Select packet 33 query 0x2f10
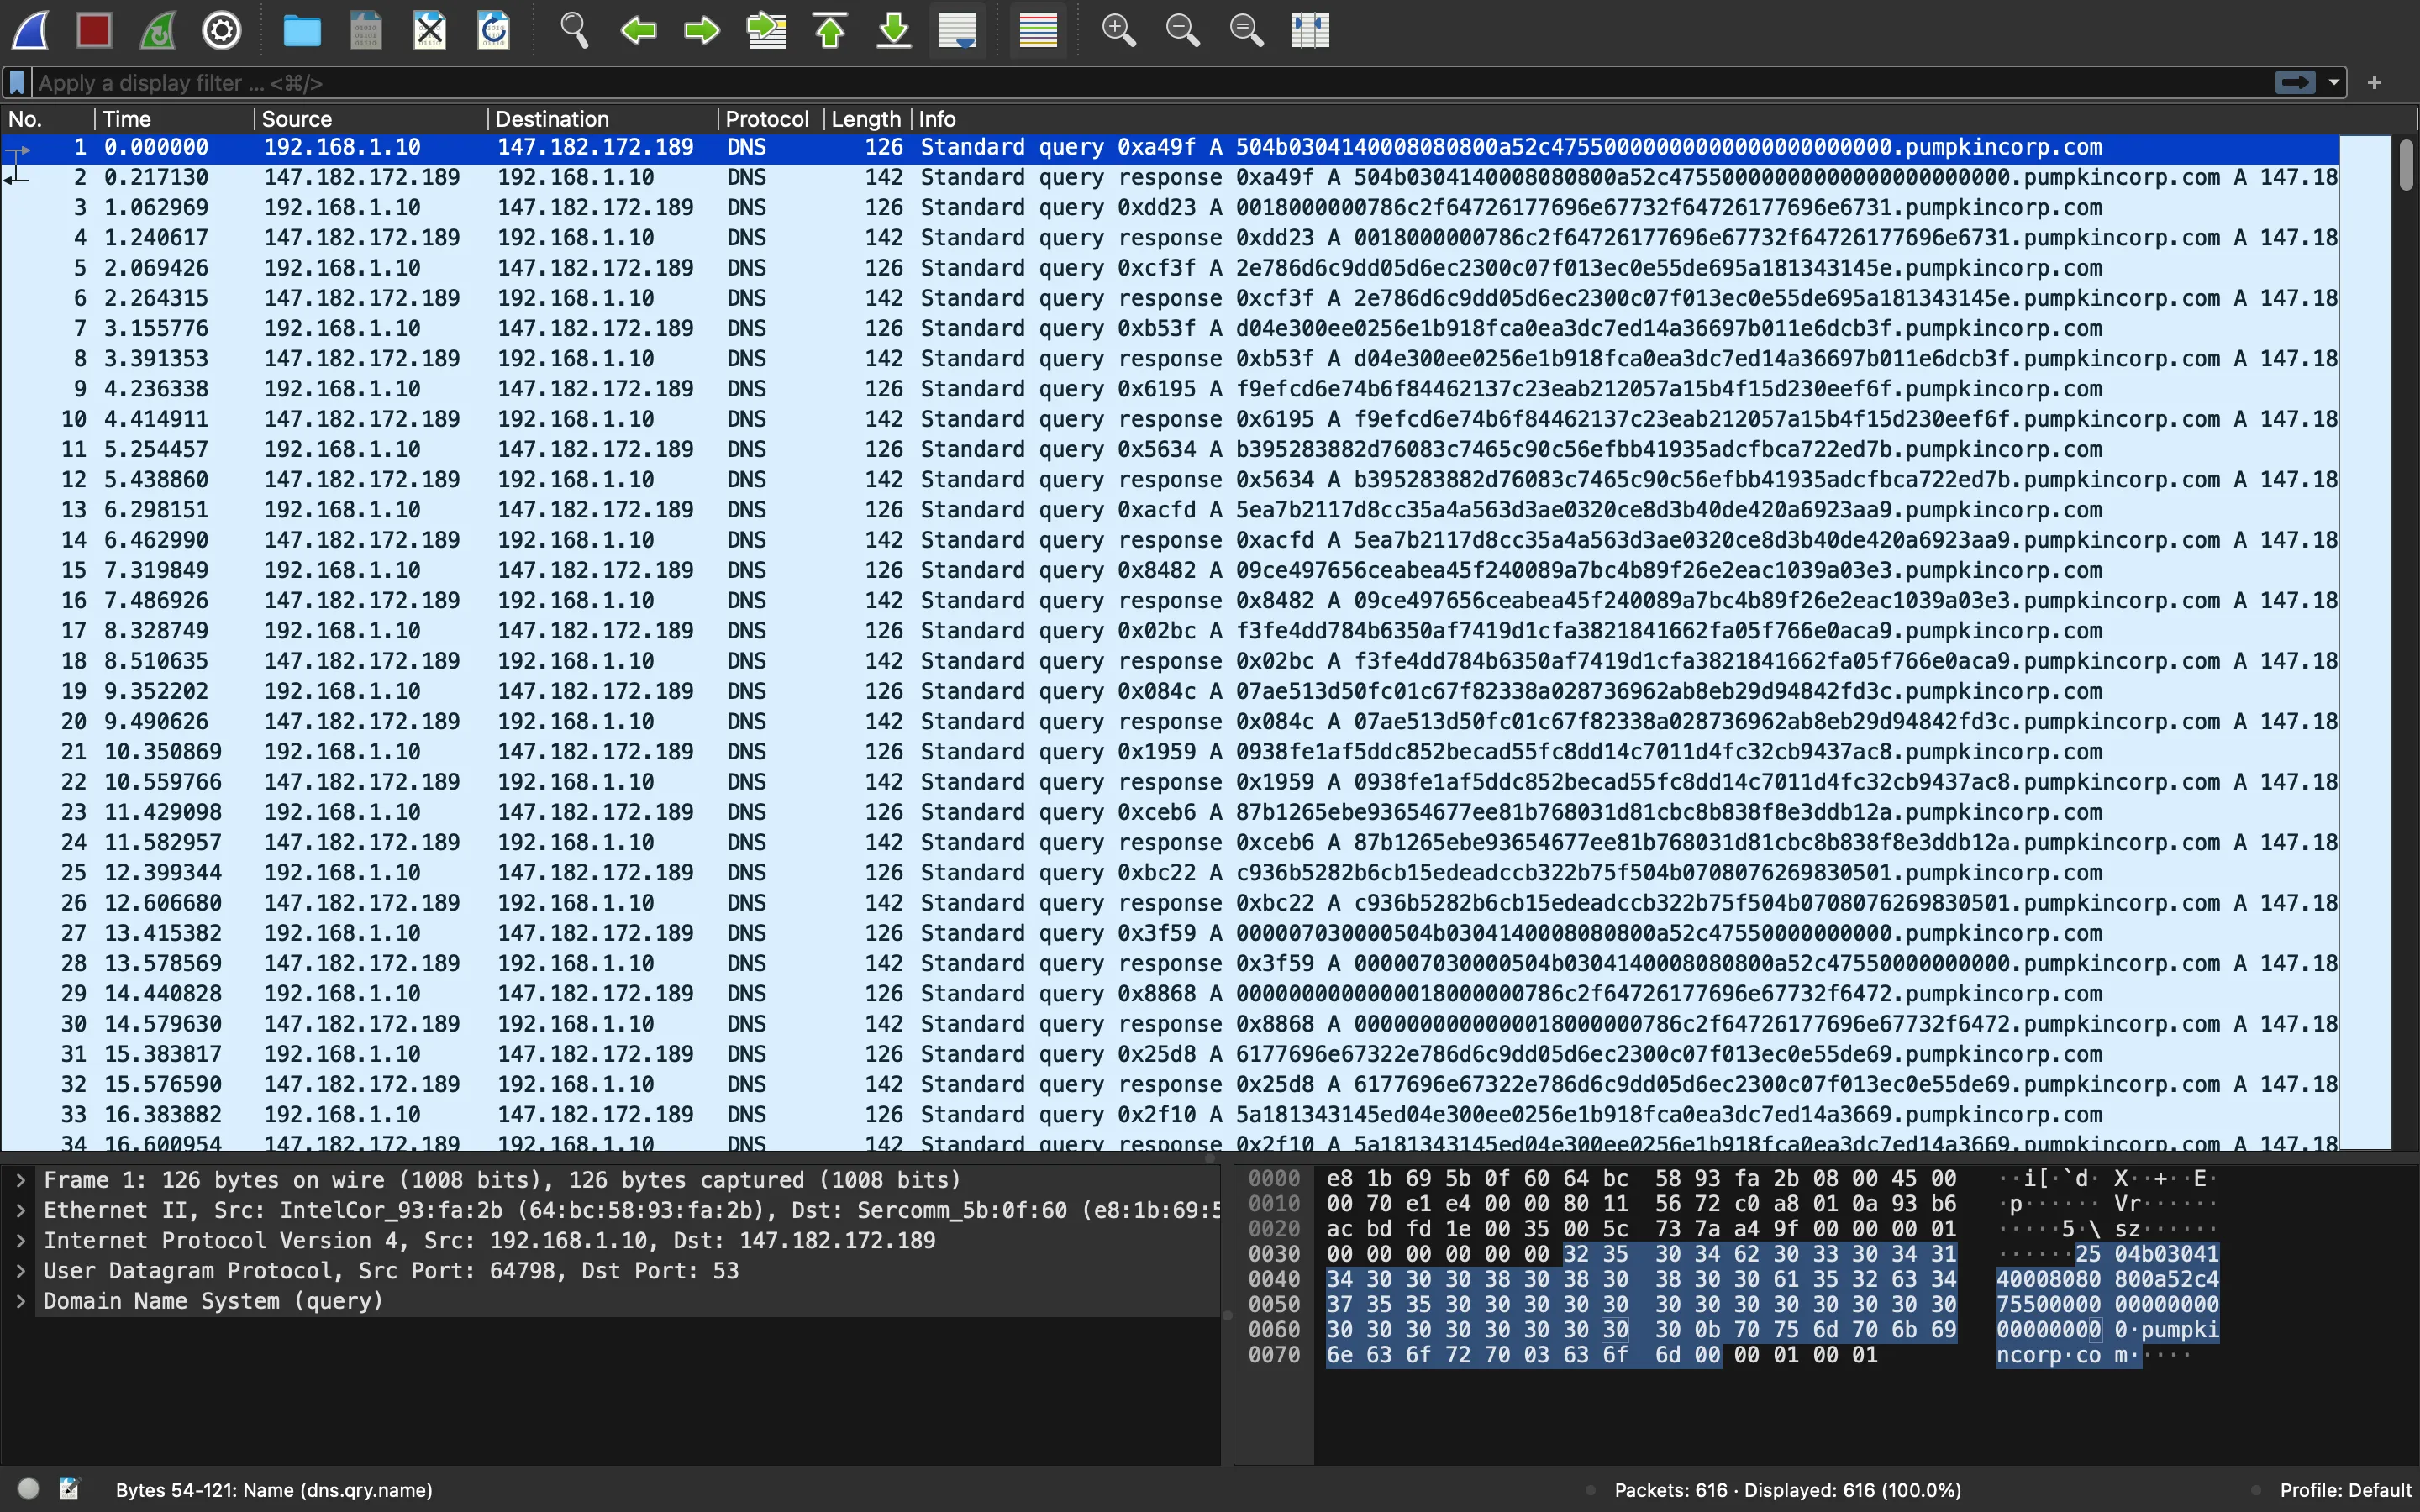 tap(1170, 1114)
